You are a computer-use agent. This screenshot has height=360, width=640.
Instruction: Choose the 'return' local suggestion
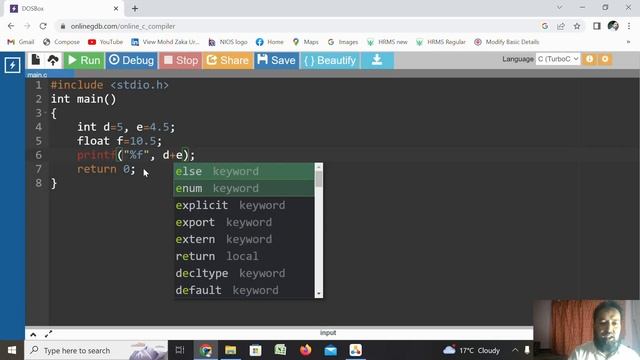[244, 256]
